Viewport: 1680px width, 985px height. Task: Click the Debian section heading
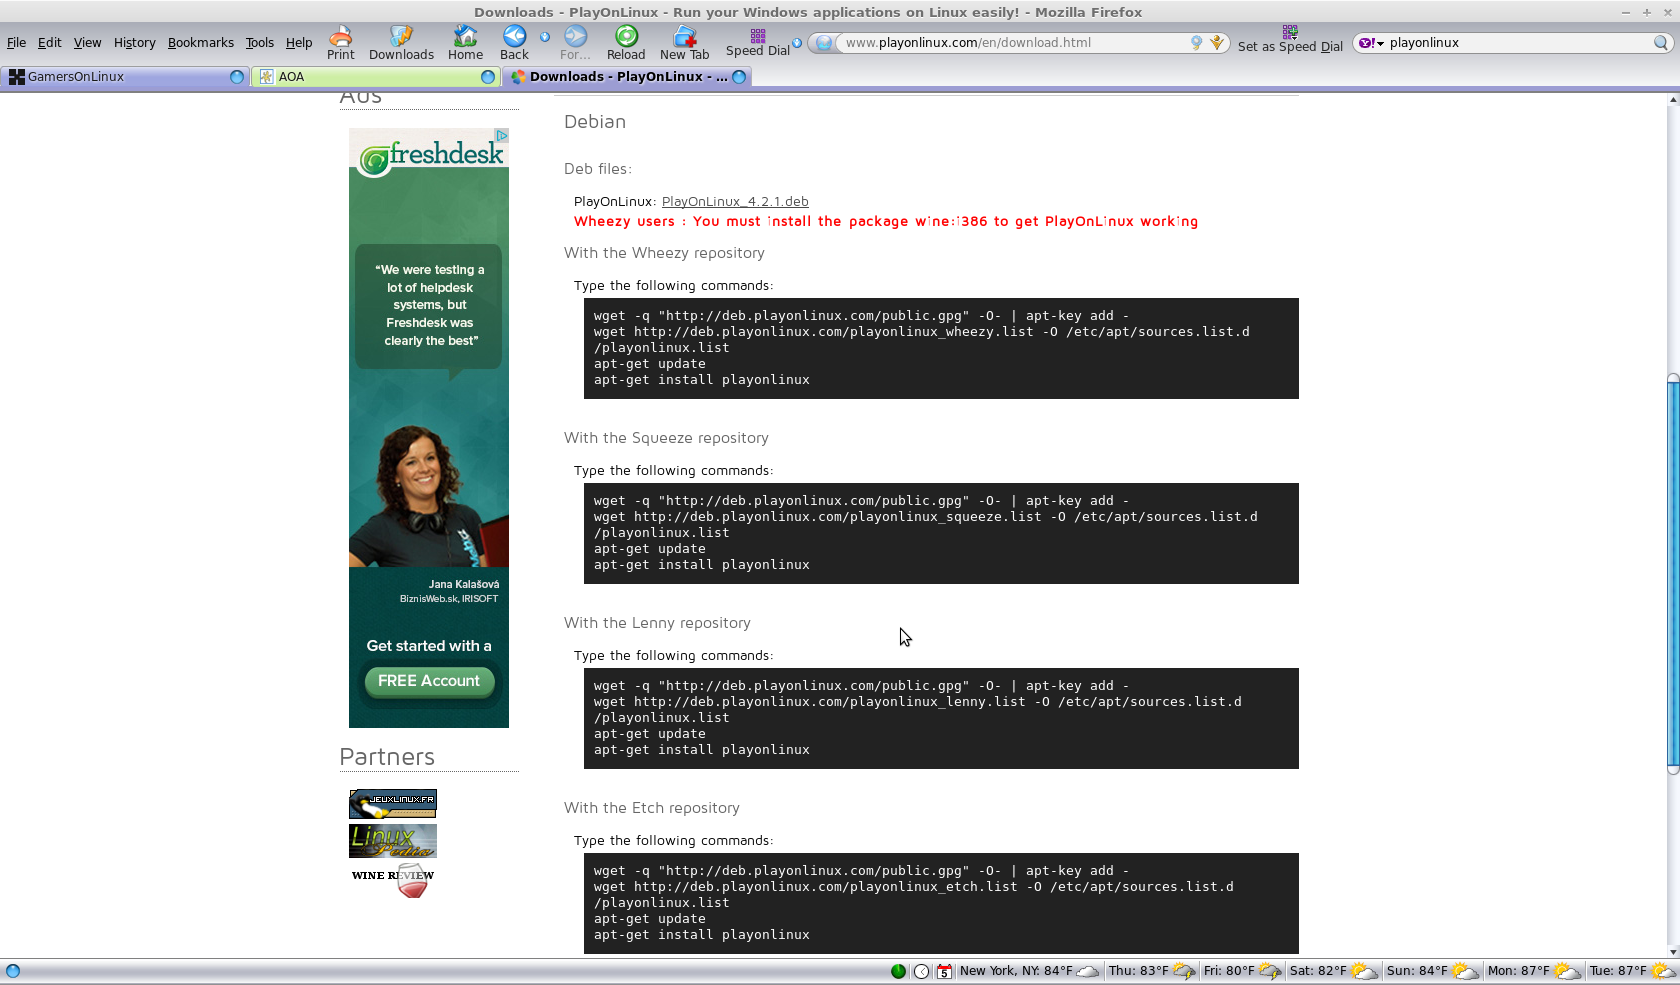pos(595,122)
